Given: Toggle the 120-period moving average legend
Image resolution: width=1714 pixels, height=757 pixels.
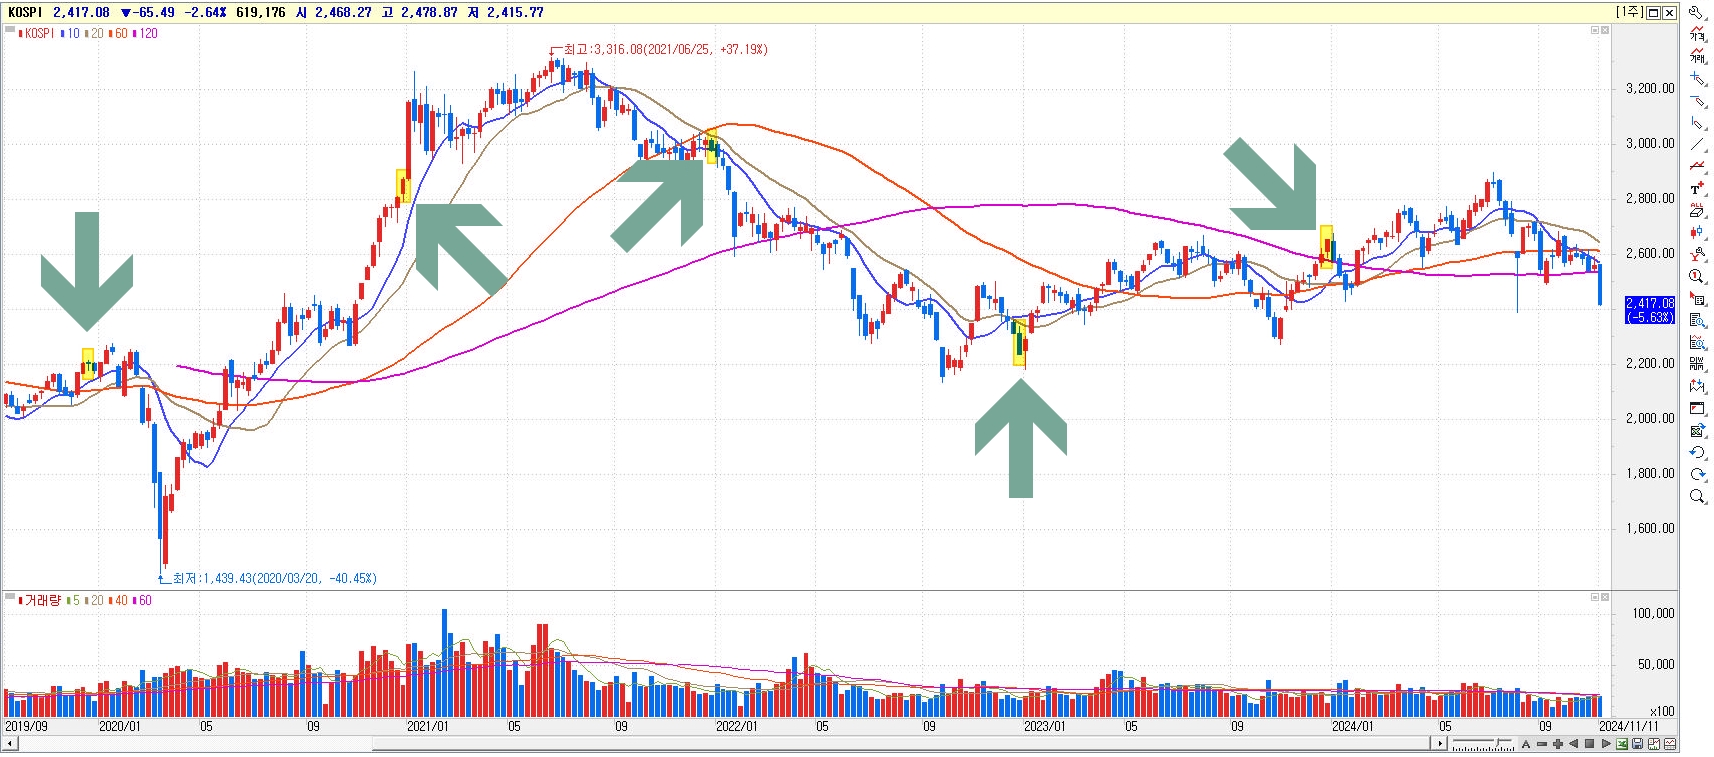Looking at the screenshot, I should 145,33.
